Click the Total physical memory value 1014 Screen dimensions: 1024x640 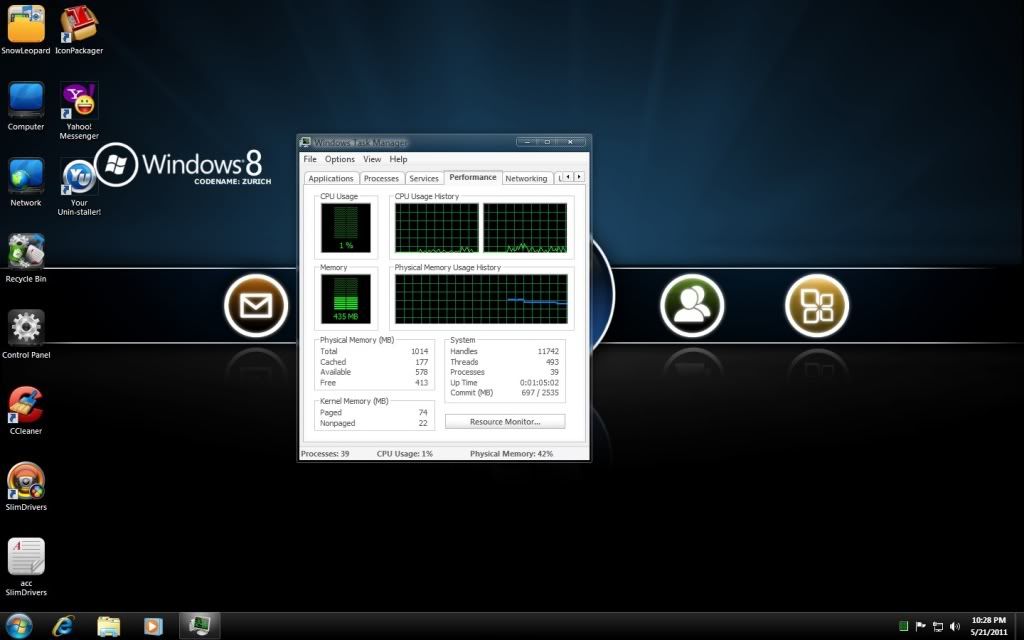pos(419,351)
